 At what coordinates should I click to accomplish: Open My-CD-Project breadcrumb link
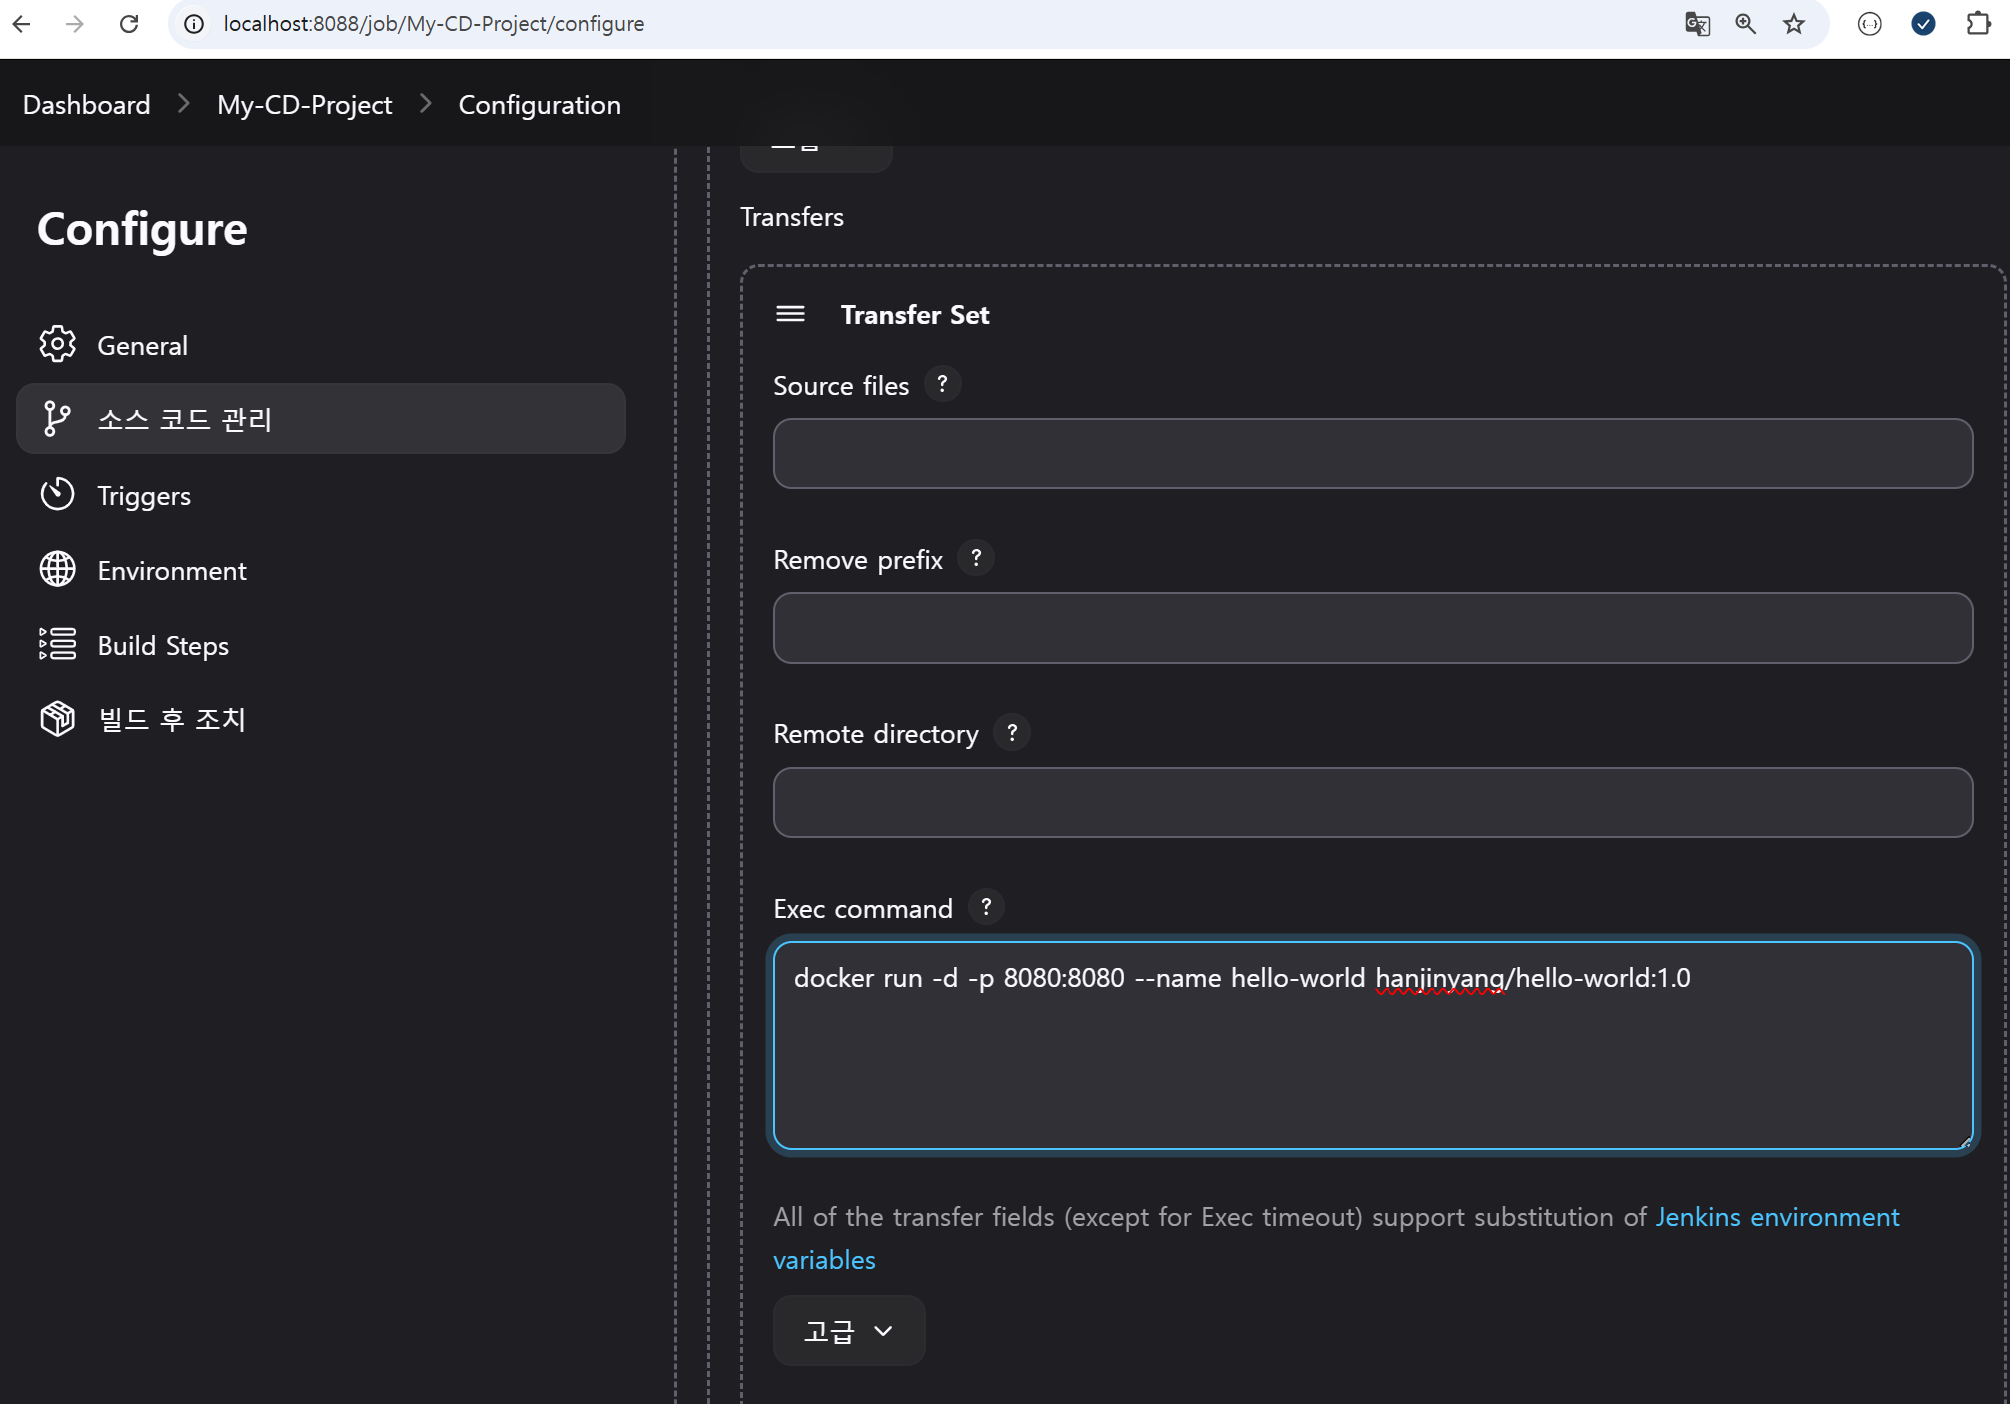304,105
